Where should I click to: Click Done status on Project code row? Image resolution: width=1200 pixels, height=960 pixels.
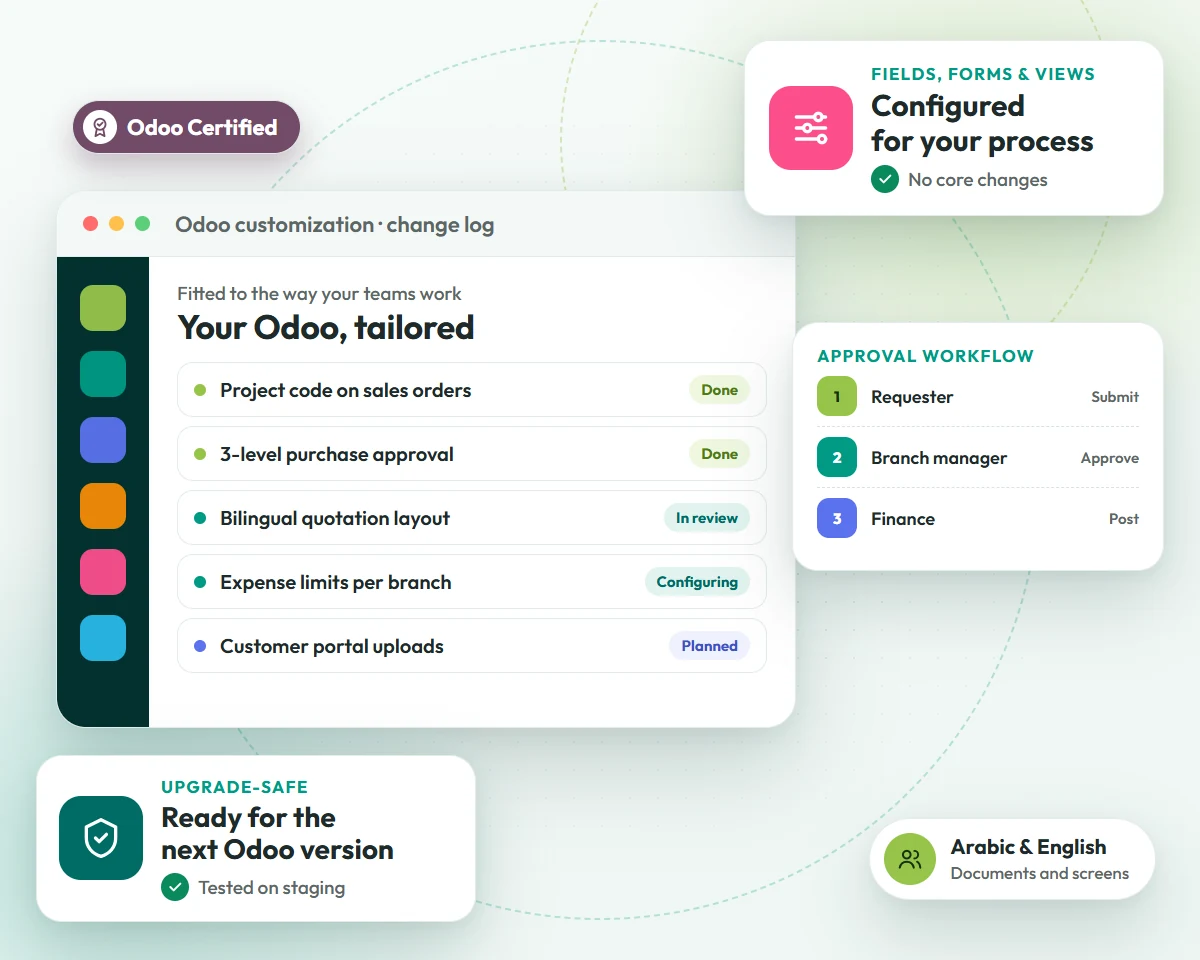click(719, 390)
